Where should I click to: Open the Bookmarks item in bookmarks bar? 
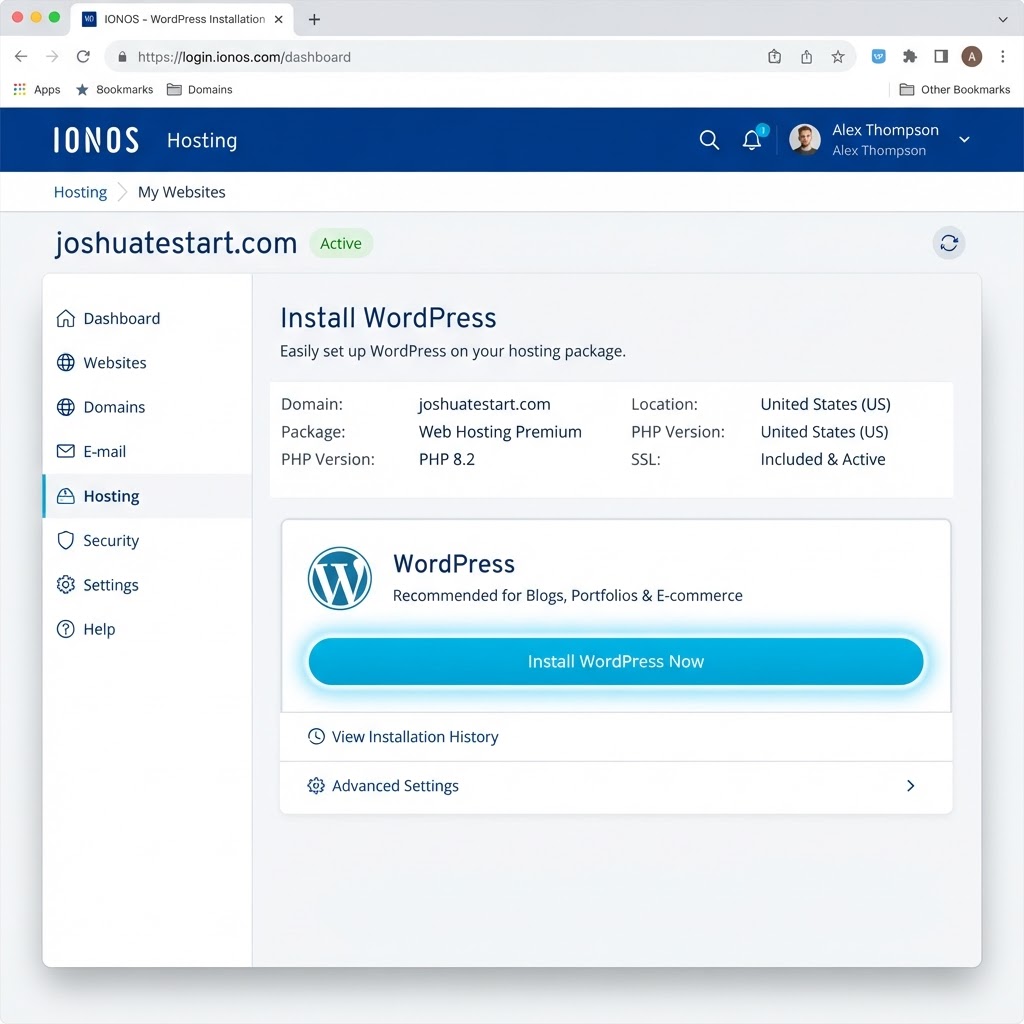pos(114,89)
